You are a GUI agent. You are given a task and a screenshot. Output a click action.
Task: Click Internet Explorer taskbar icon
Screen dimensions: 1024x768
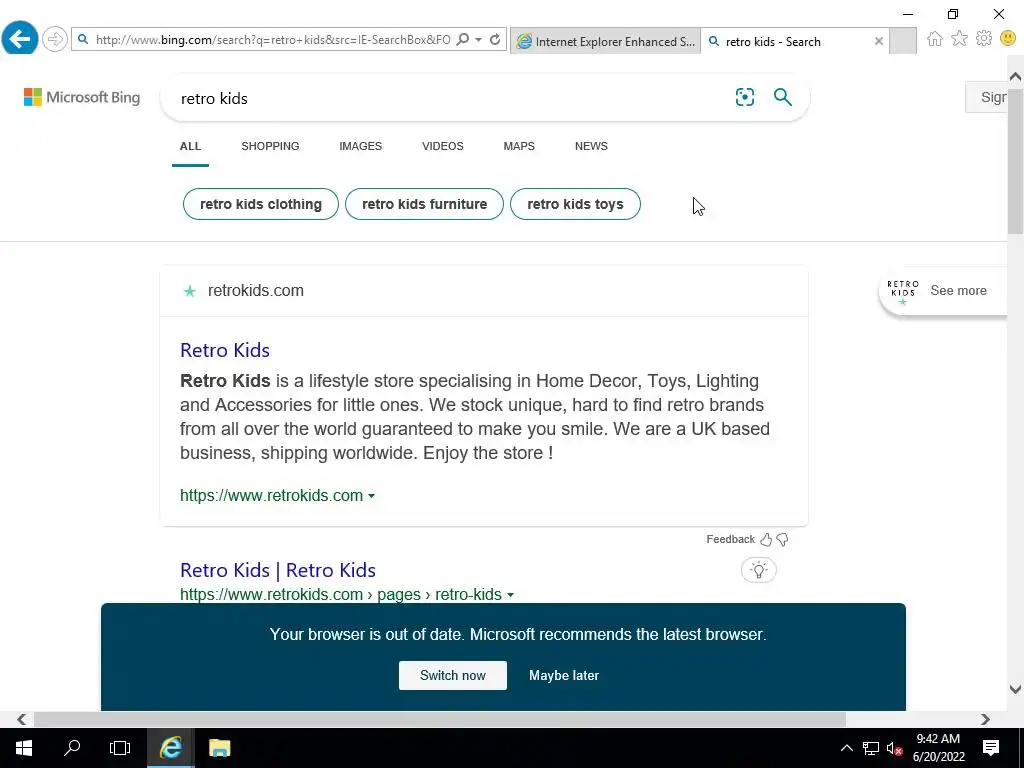point(170,748)
